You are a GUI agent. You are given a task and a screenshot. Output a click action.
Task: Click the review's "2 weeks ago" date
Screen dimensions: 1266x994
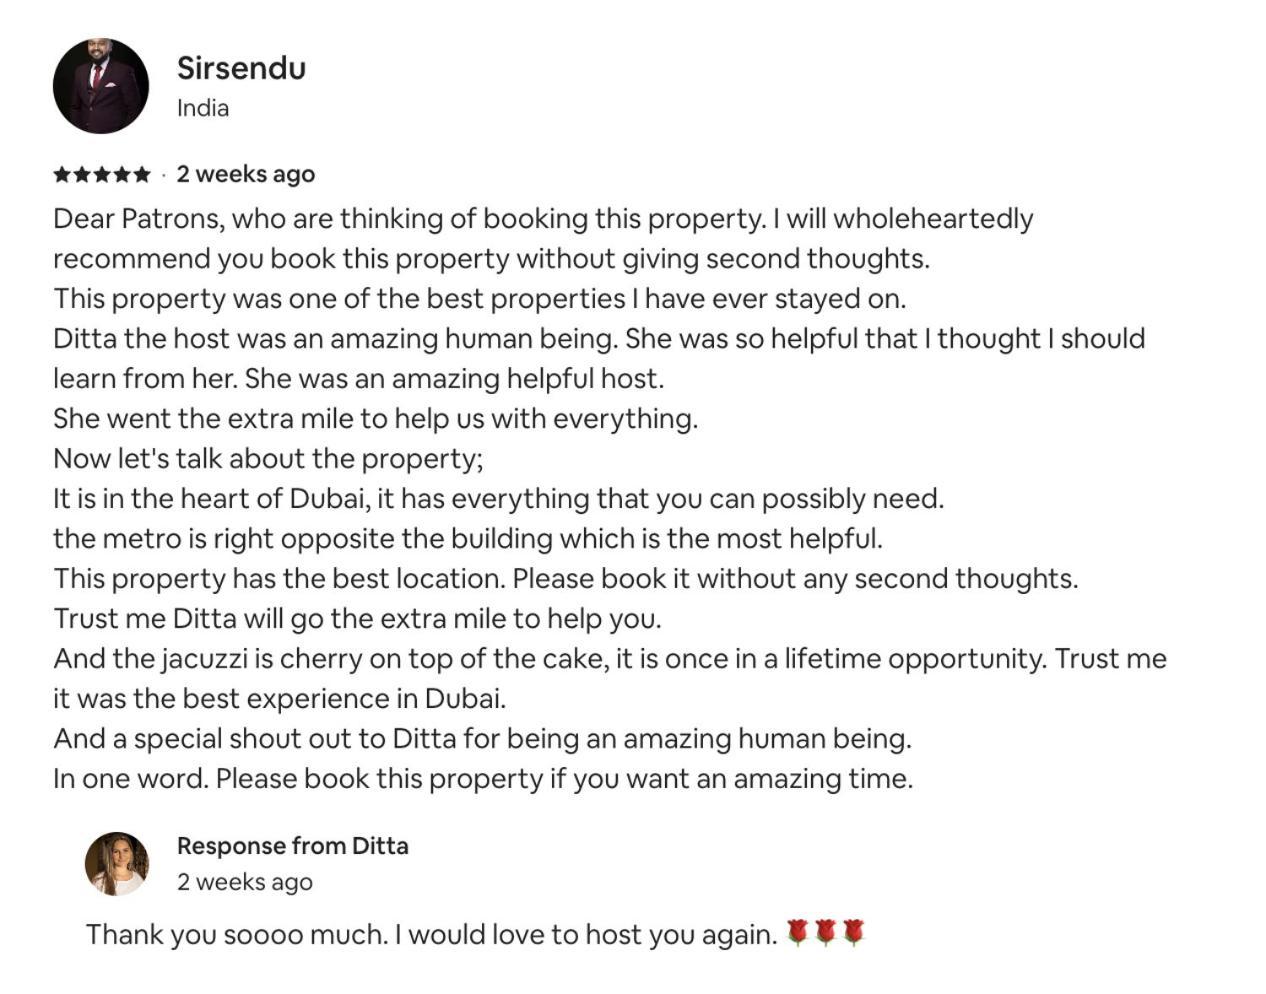pos(246,174)
